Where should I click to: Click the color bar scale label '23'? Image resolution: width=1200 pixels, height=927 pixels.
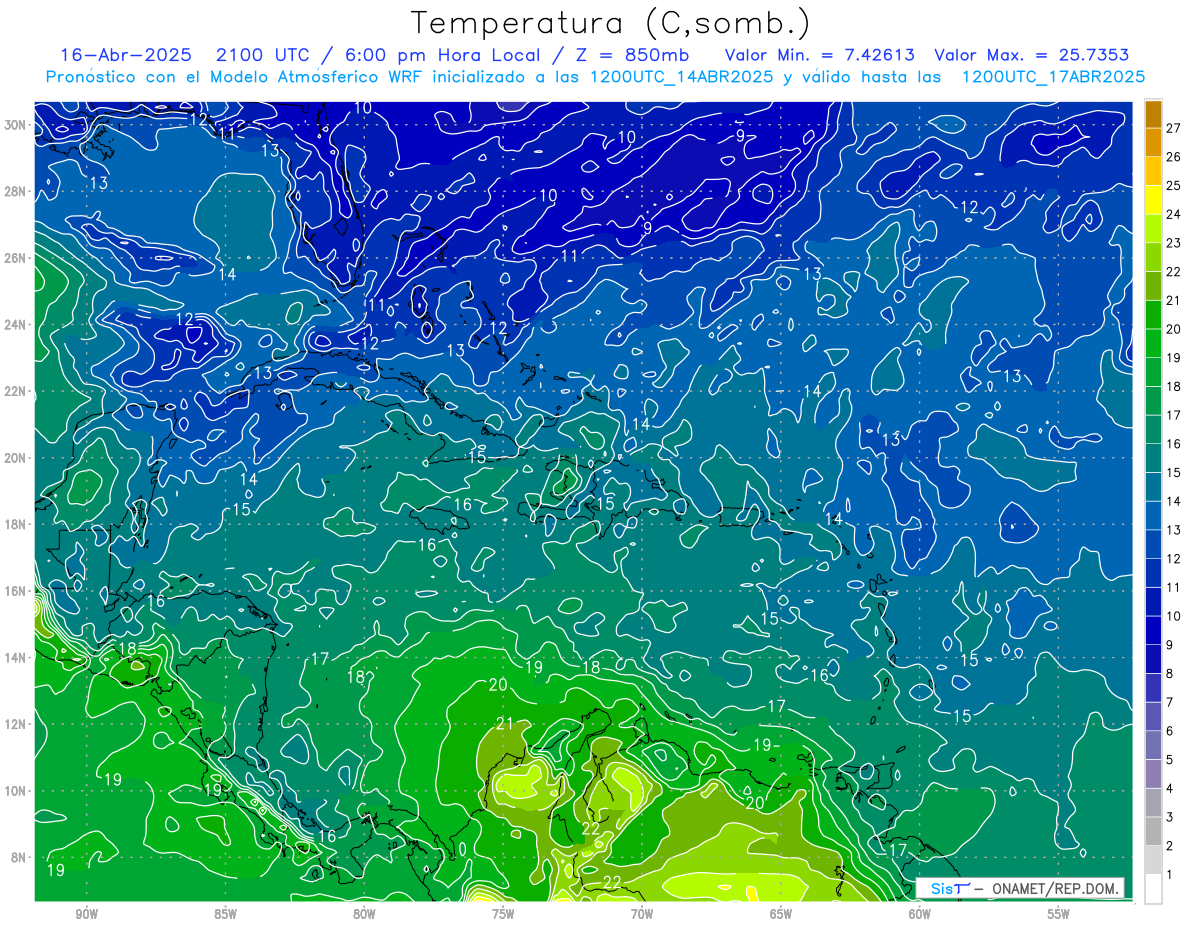click(1173, 243)
